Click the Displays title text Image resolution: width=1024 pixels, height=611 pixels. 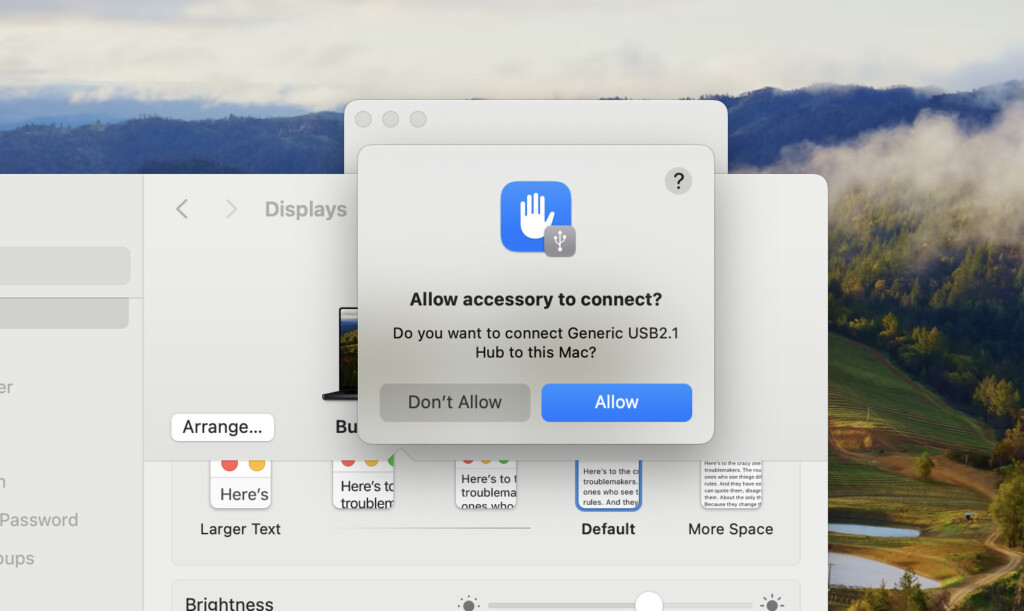[306, 210]
